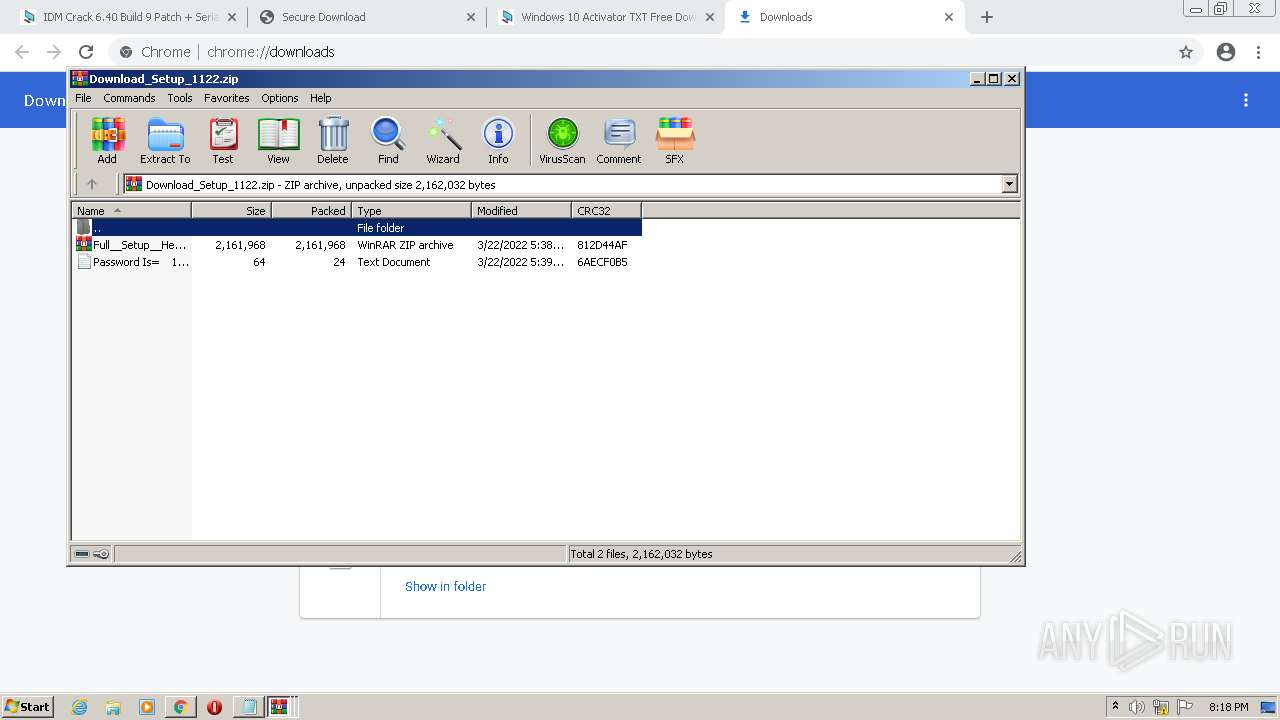The image size is (1280, 720).
Task: Click the Start button
Action: [x=28, y=707]
